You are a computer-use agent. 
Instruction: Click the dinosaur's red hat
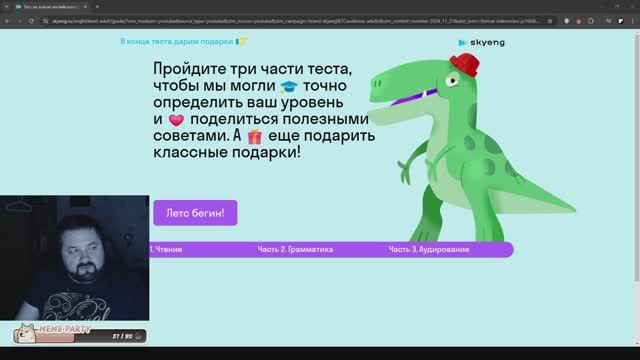pyautogui.click(x=464, y=64)
